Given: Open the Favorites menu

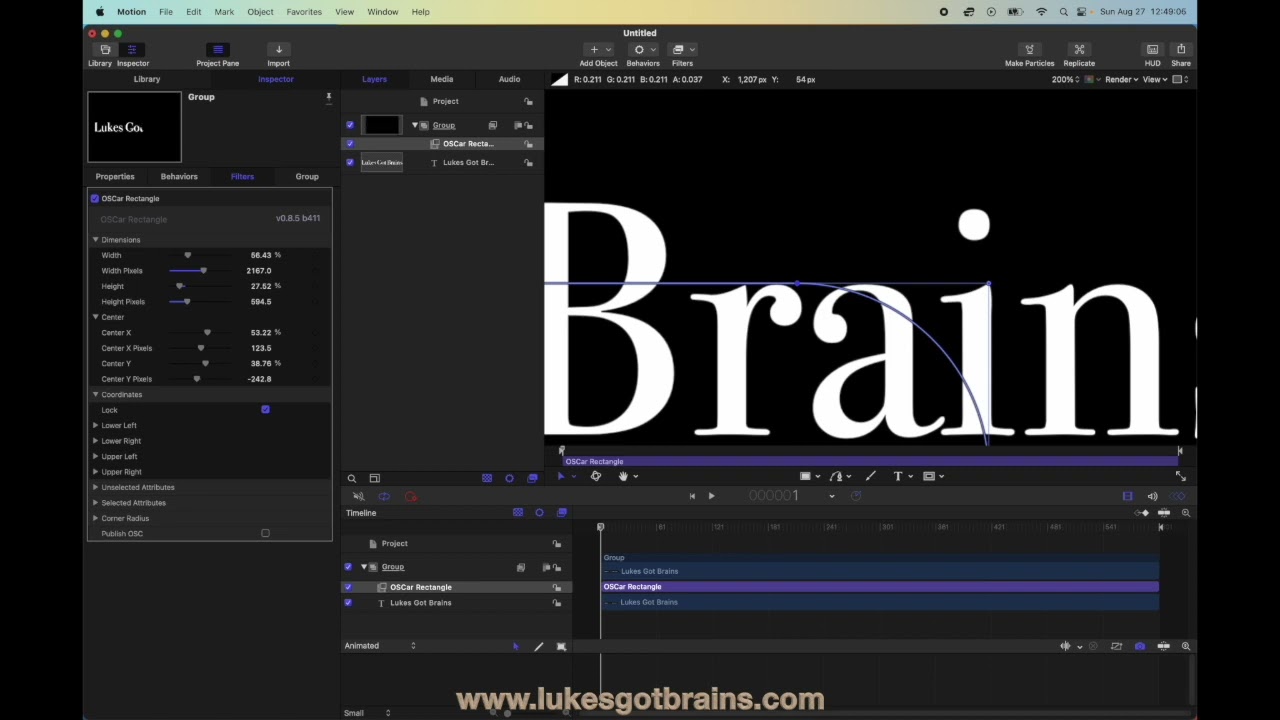Looking at the screenshot, I should [304, 12].
